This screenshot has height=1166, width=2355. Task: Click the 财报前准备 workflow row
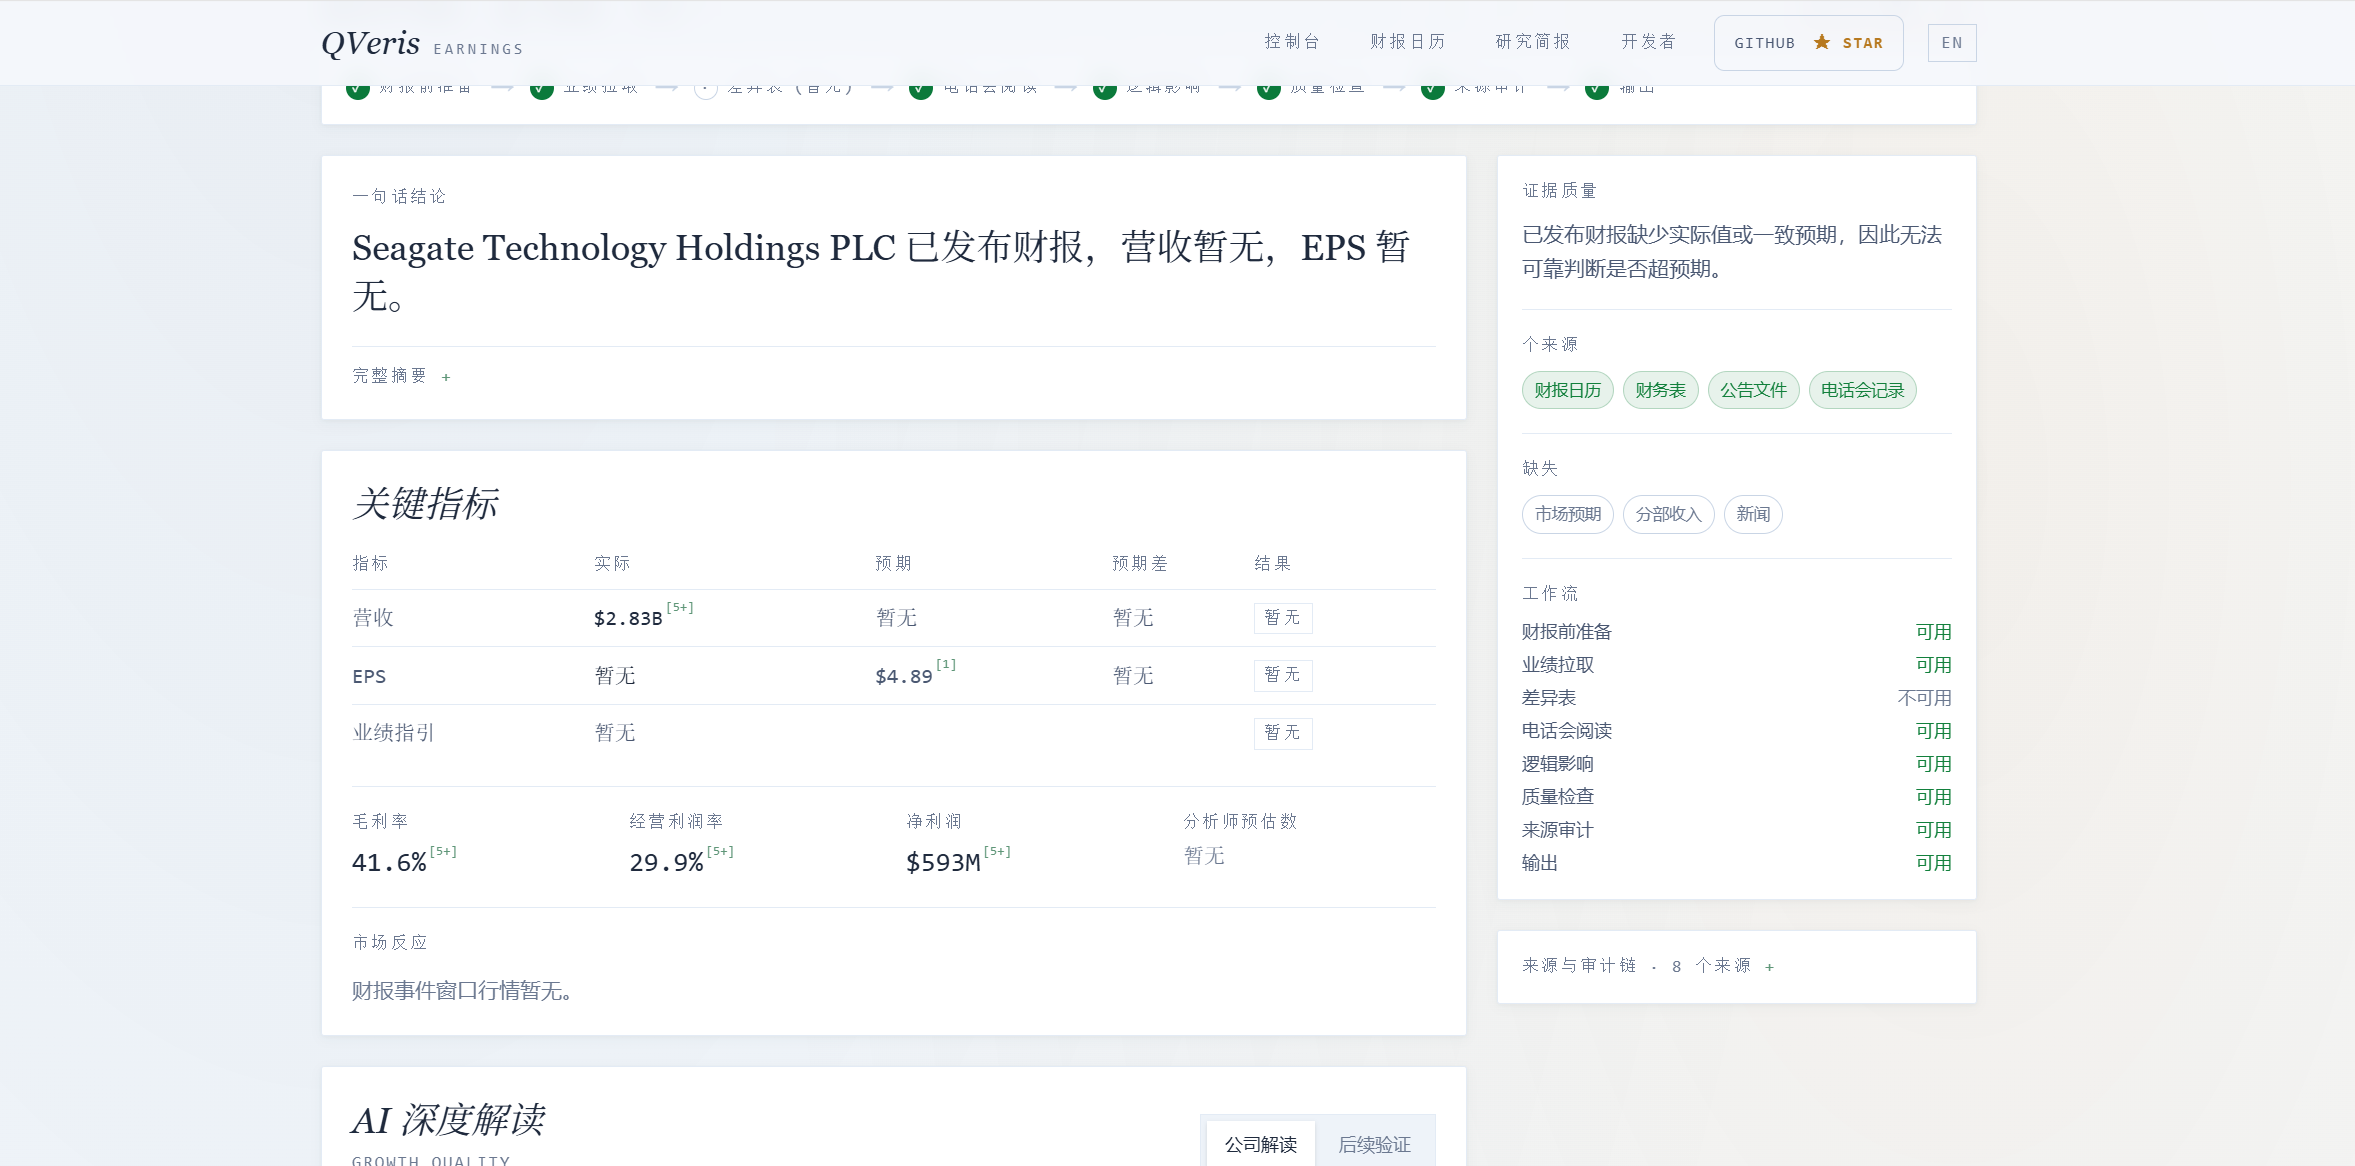pos(1737,632)
